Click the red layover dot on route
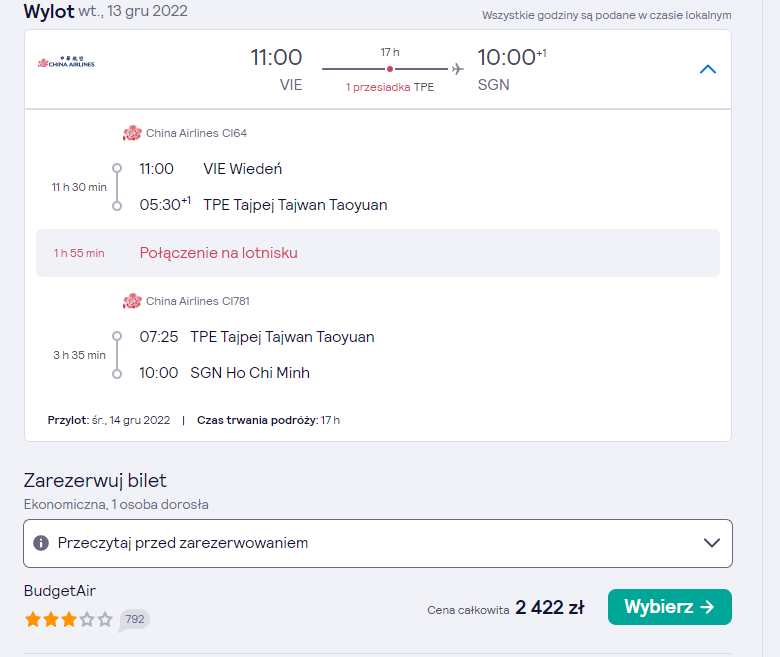 click(x=390, y=69)
